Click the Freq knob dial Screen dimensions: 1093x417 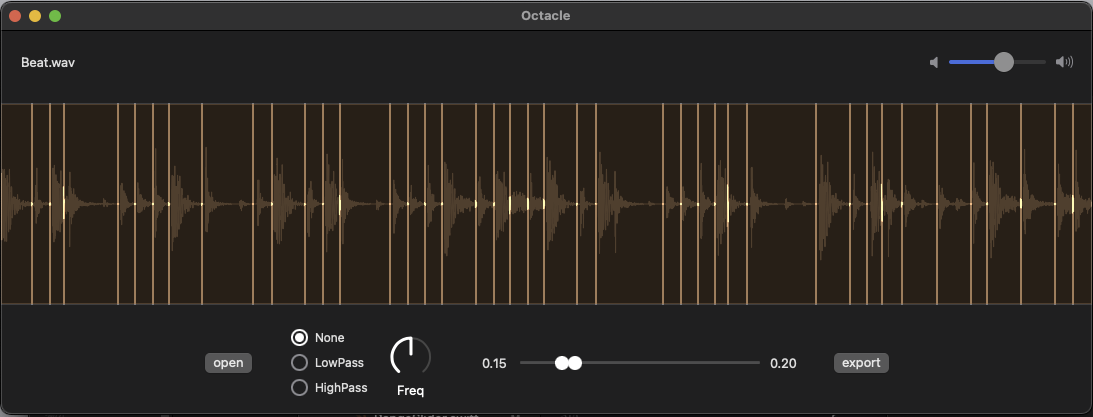point(411,357)
